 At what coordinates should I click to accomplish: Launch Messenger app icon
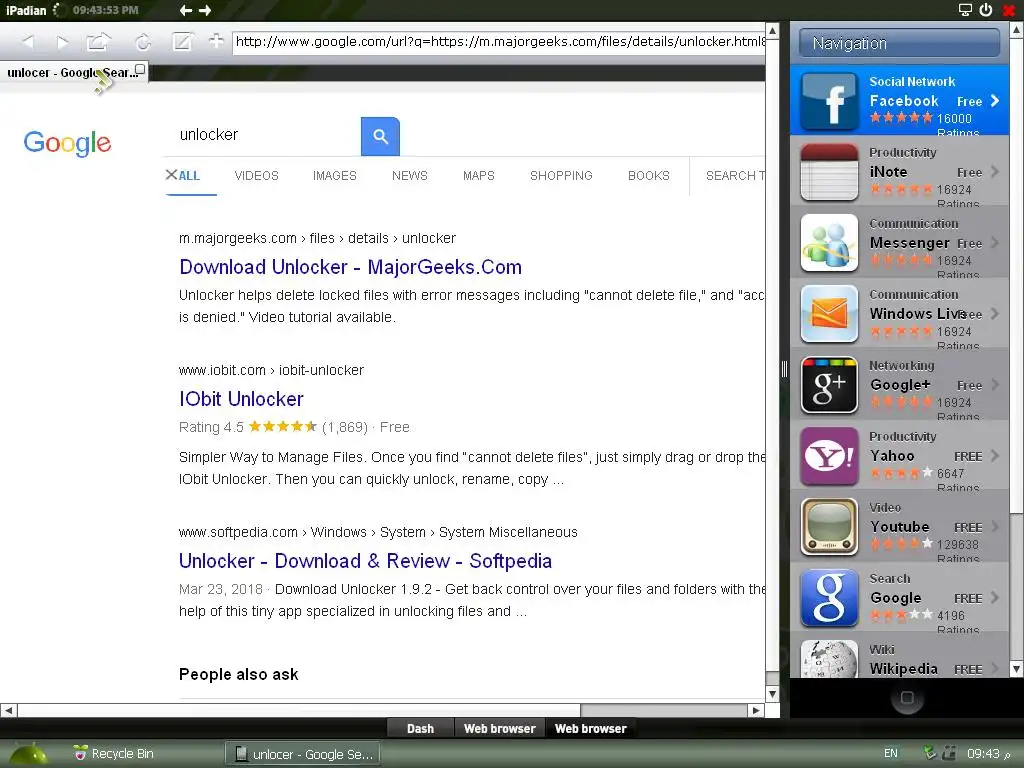pyautogui.click(x=829, y=243)
